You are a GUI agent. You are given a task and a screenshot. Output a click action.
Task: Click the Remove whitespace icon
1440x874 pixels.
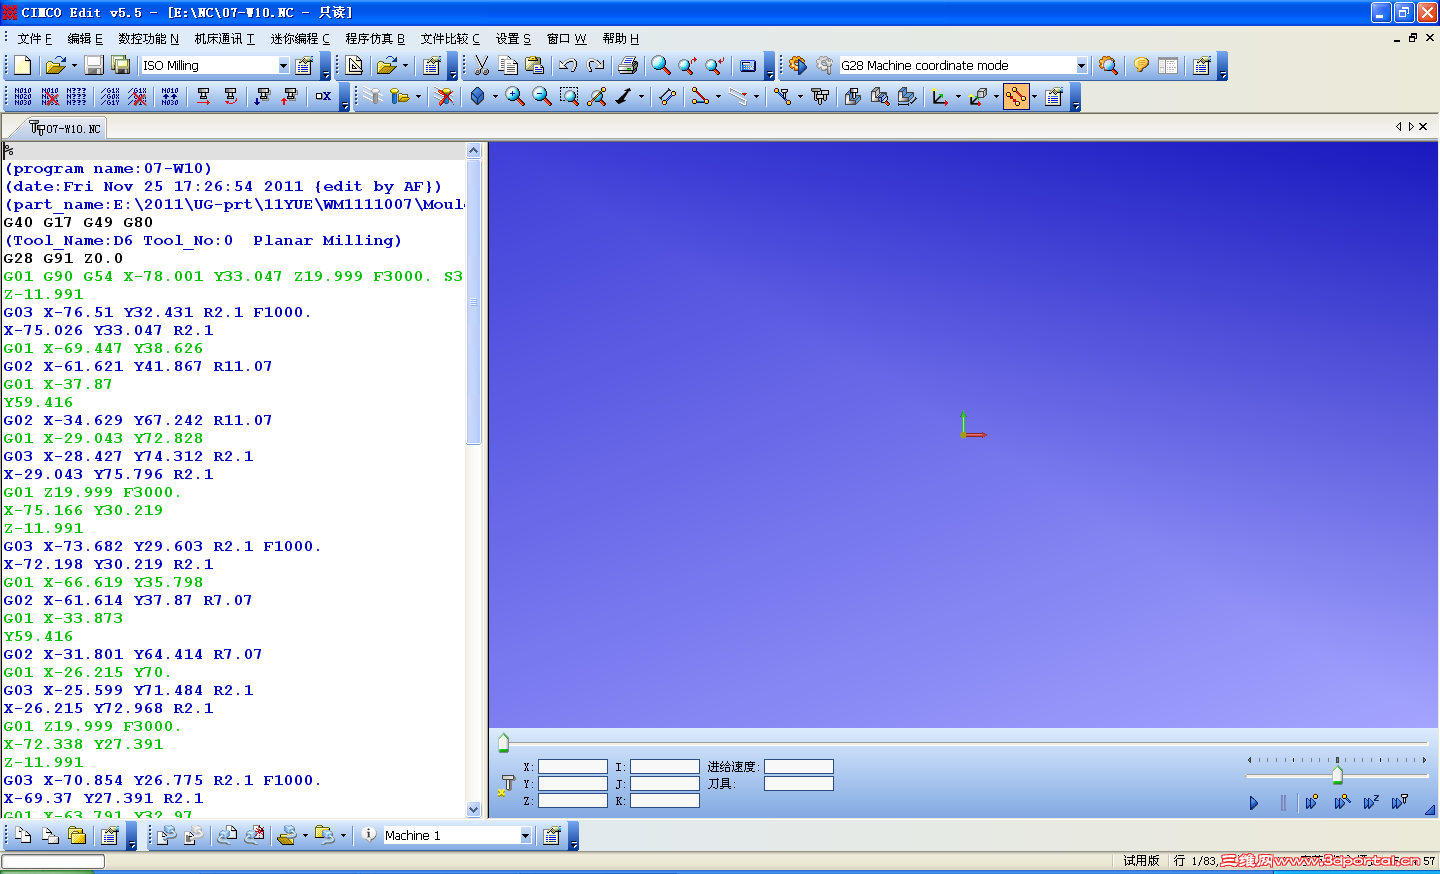click(x=323, y=97)
